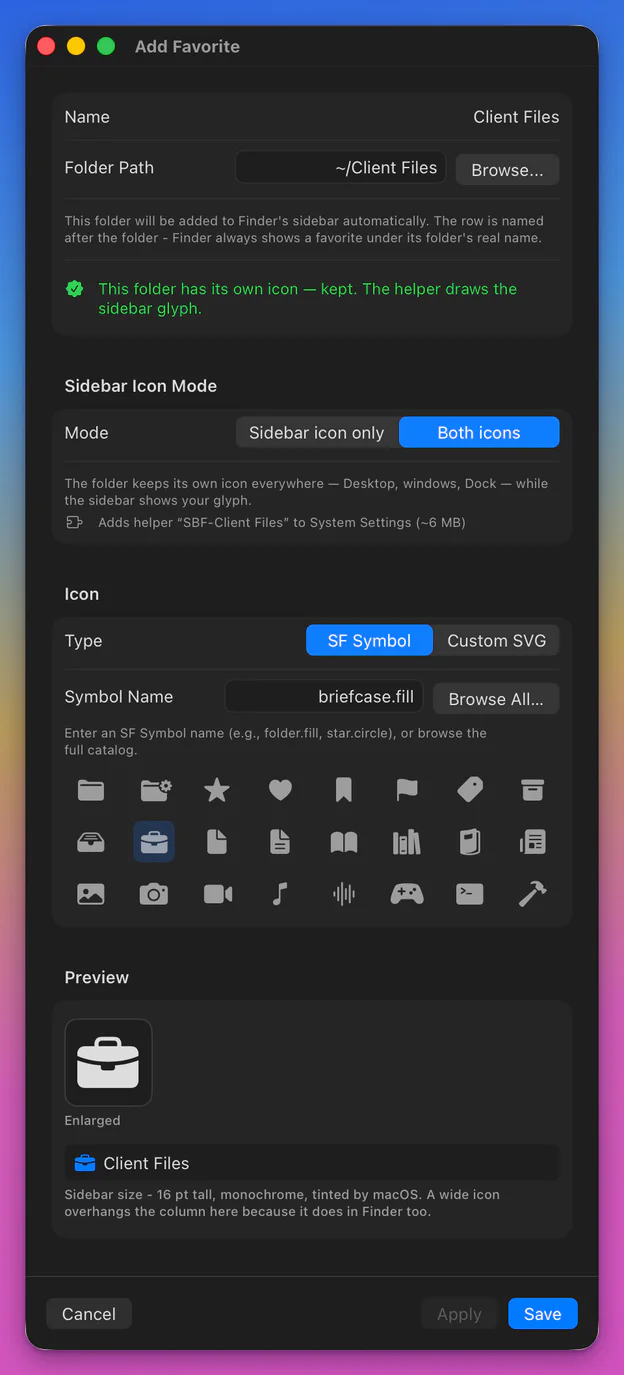This screenshot has height=1375, width=624.
Task: Pick the camera symbol
Action: (x=154, y=894)
